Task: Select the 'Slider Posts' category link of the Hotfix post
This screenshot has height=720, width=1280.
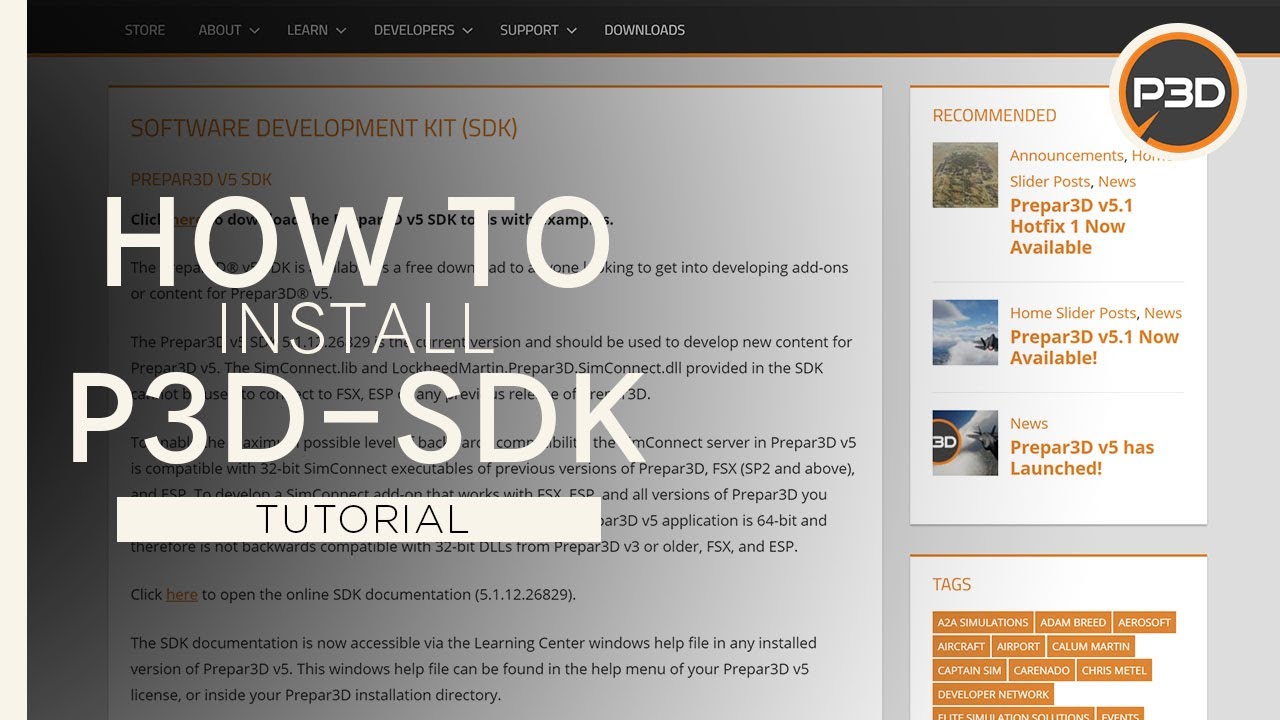Action: pos(1050,181)
